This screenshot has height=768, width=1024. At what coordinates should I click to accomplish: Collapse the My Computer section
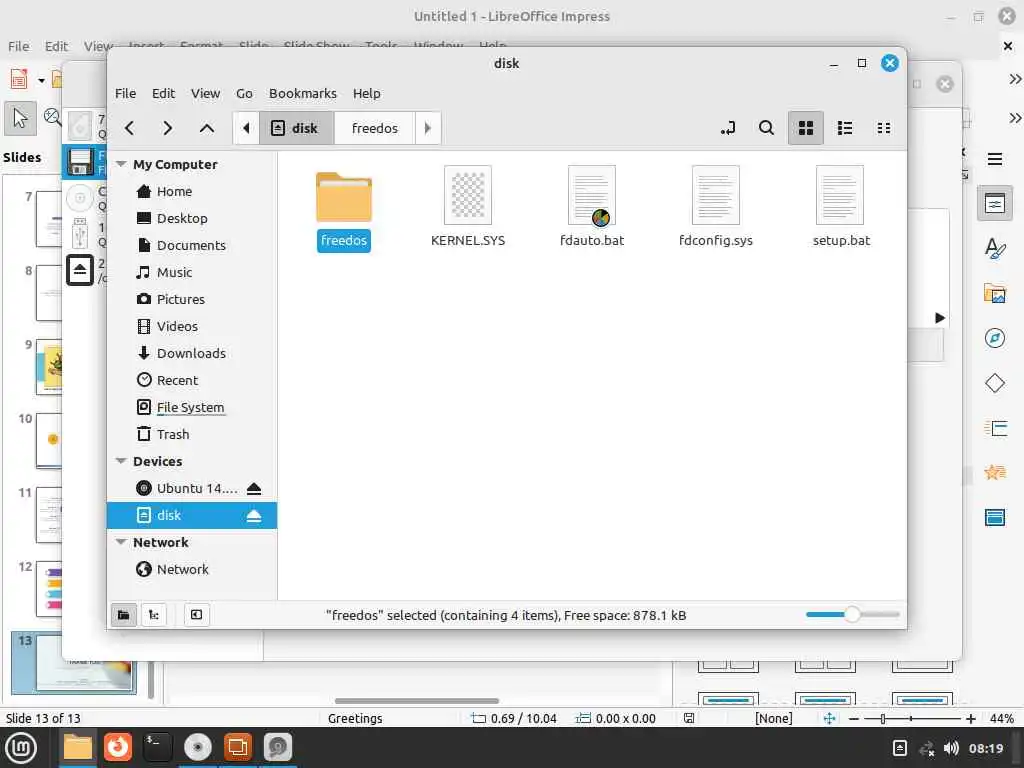tap(121, 164)
